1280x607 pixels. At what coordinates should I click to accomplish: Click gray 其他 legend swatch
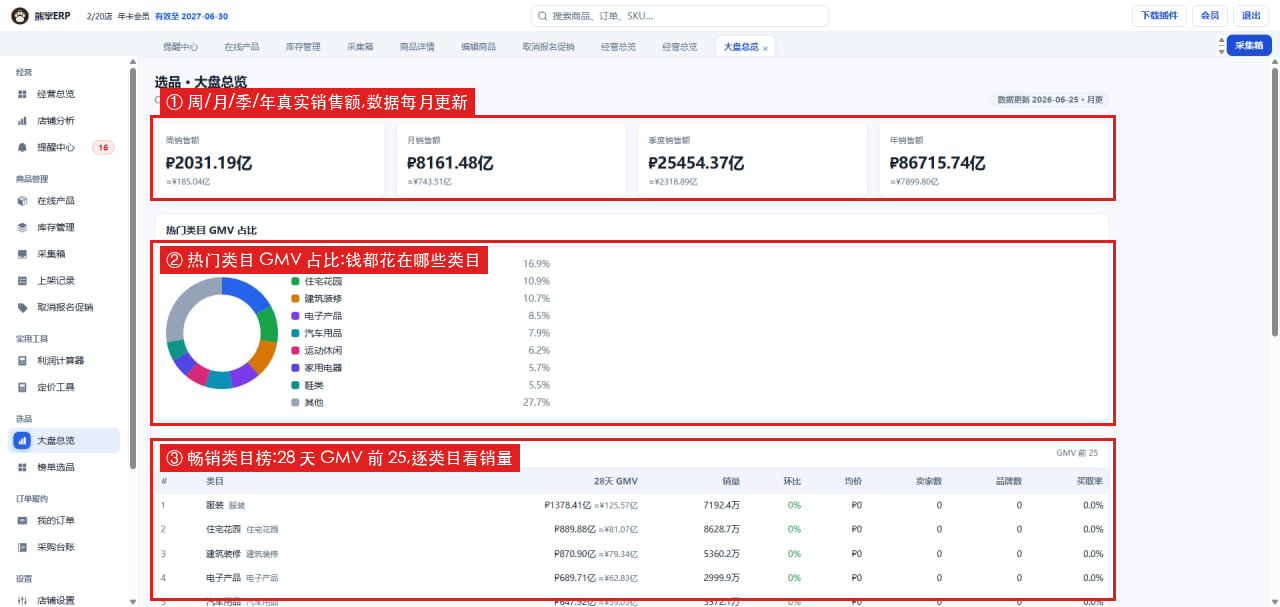pos(295,403)
